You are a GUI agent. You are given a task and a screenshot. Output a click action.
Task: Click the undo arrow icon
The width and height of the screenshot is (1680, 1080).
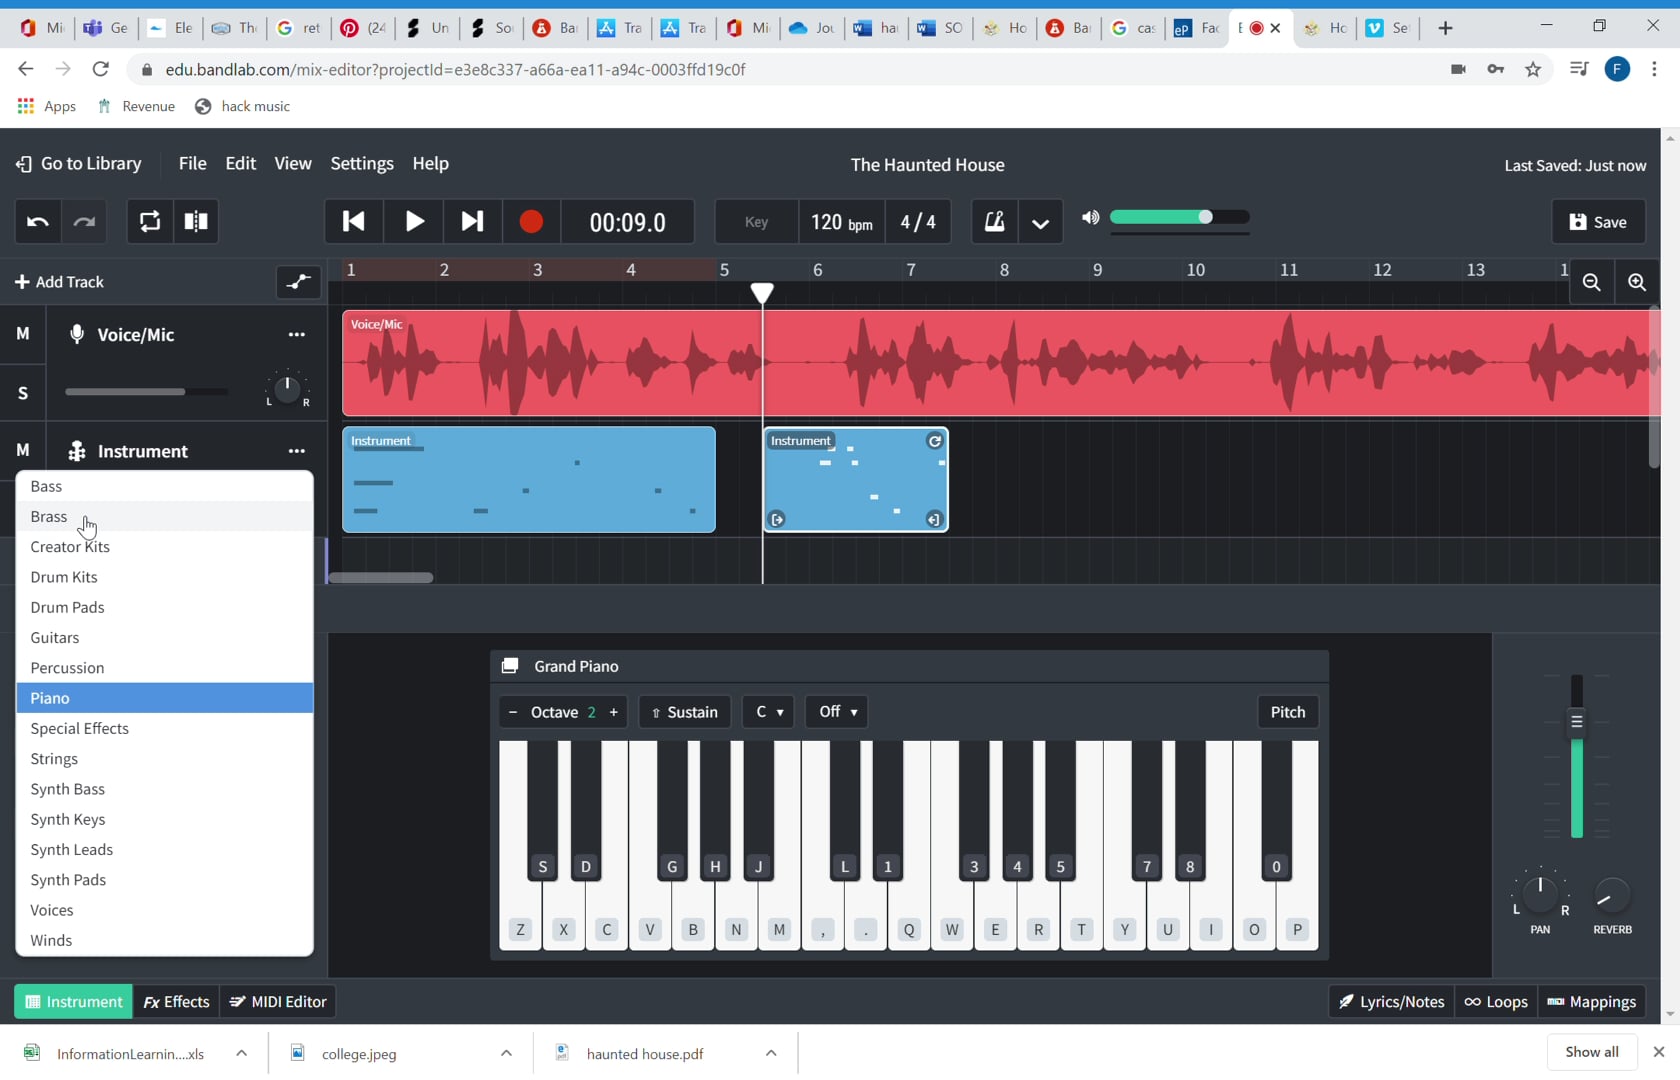(x=37, y=222)
